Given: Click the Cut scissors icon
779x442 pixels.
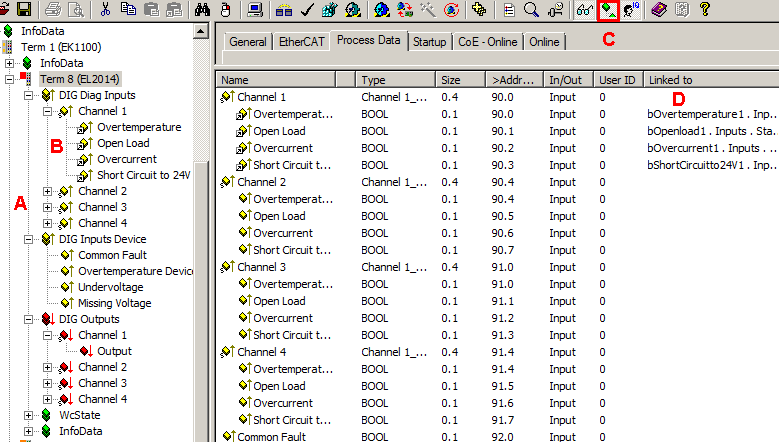Looking at the screenshot, I should (x=105, y=9).
